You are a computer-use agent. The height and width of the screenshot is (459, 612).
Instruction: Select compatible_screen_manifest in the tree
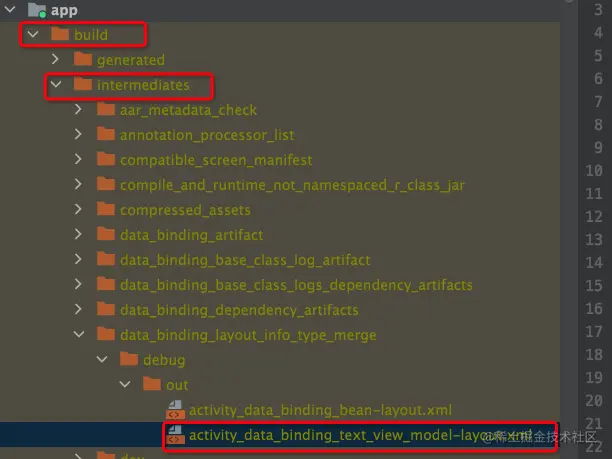click(216, 160)
